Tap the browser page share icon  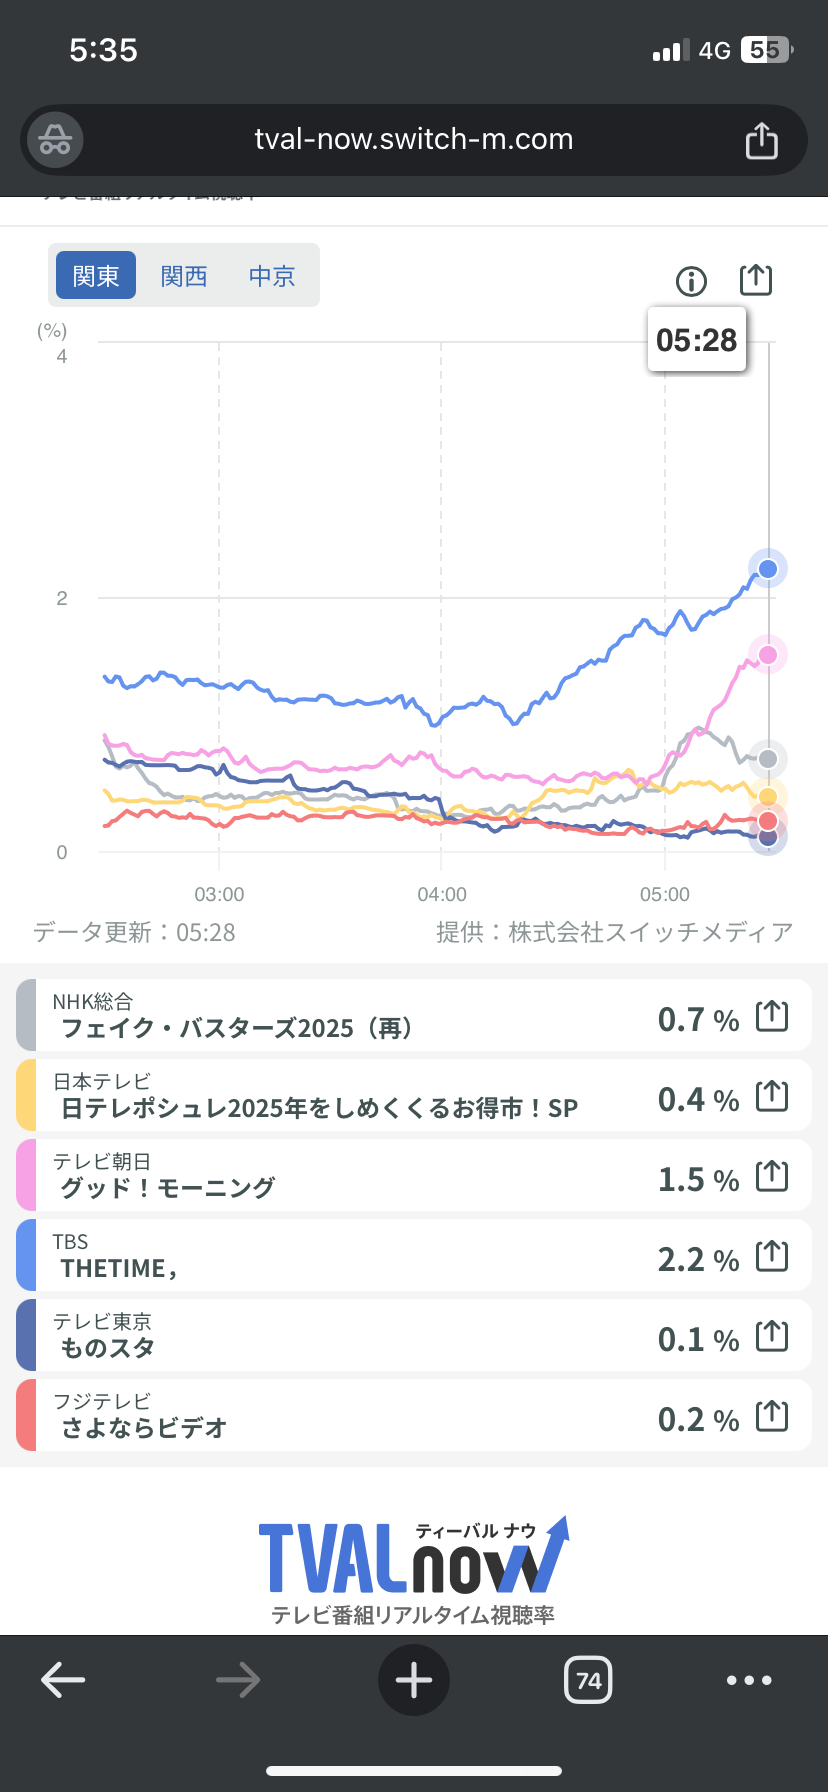[x=761, y=140]
